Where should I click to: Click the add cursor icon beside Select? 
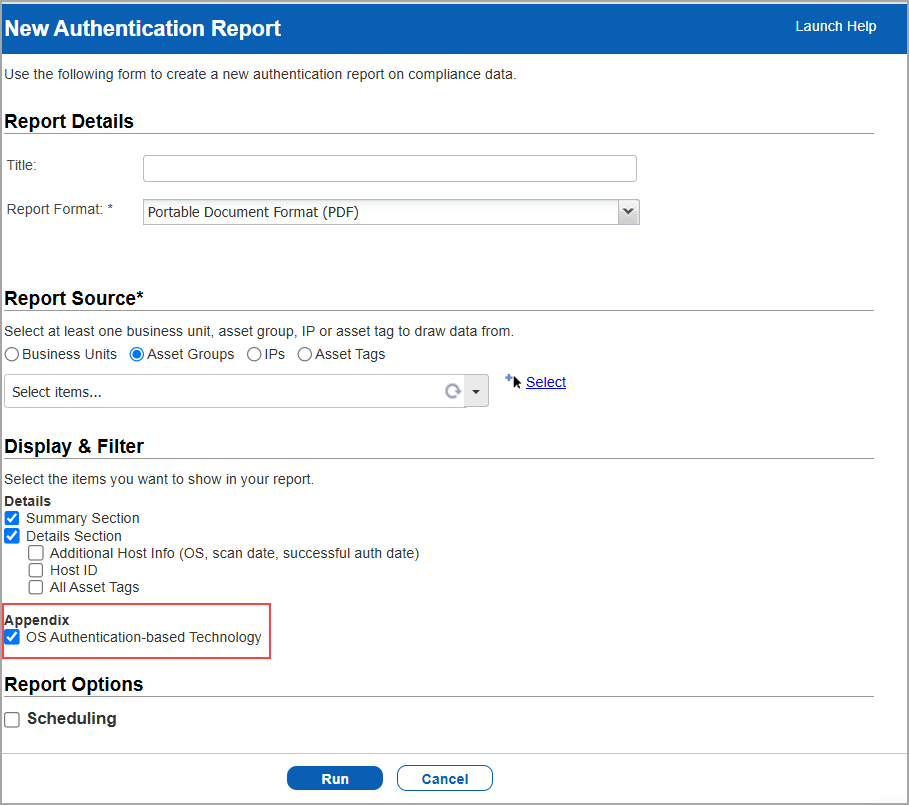click(x=513, y=381)
